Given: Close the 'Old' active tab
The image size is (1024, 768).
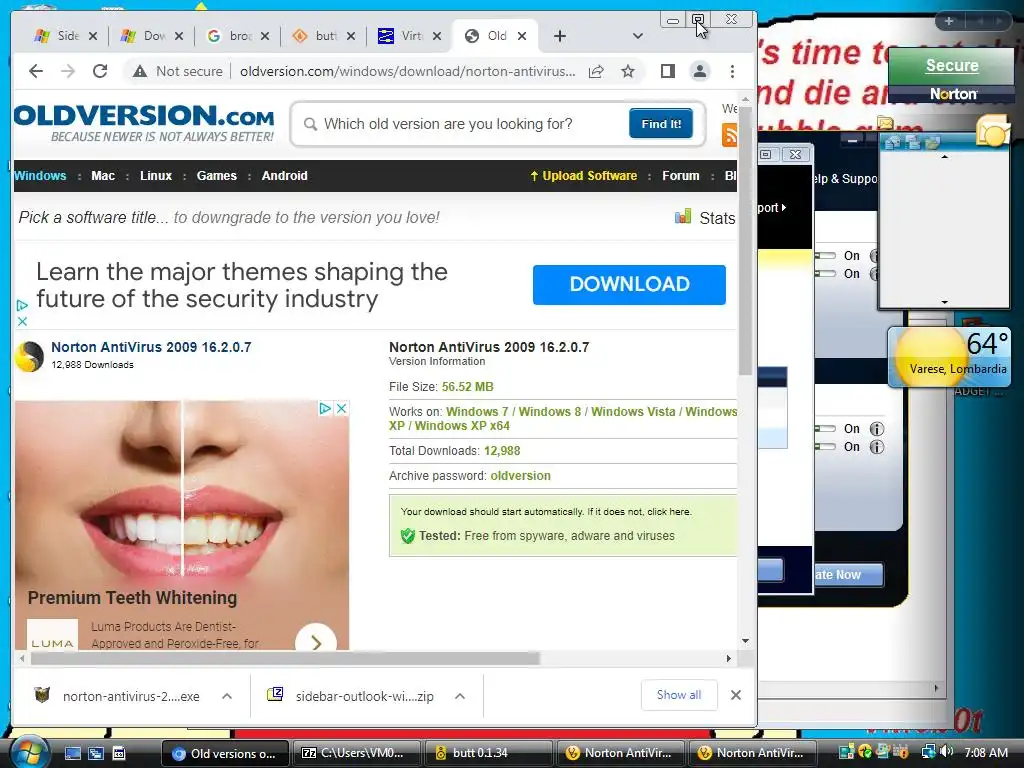Looking at the screenshot, I should pyautogui.click(x=522, y=36).
